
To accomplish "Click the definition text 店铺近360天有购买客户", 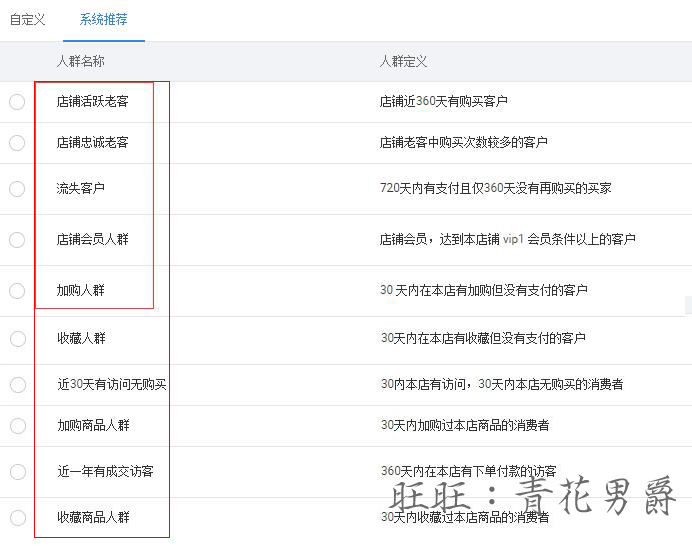I will [x=443, y=102].
